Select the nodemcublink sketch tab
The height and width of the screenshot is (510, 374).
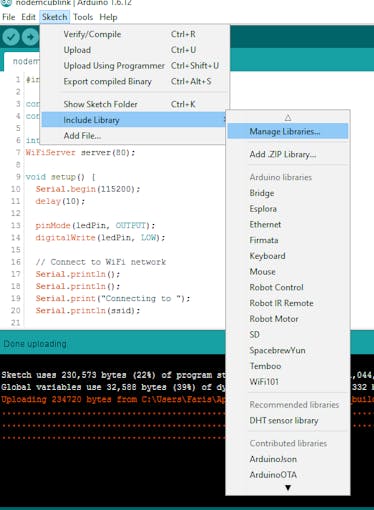22,61
